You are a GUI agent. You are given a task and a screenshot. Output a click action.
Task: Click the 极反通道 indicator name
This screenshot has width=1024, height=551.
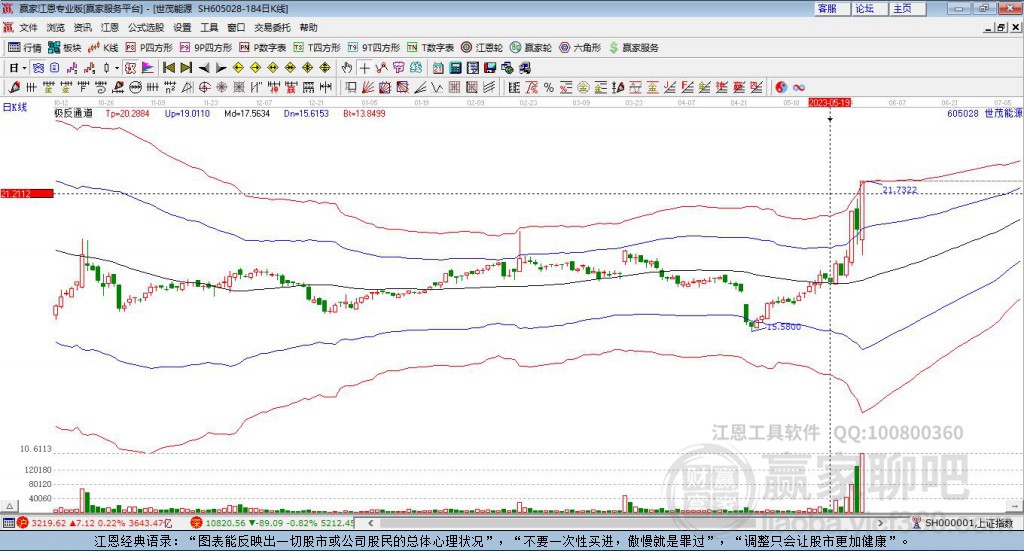point(73,113)
